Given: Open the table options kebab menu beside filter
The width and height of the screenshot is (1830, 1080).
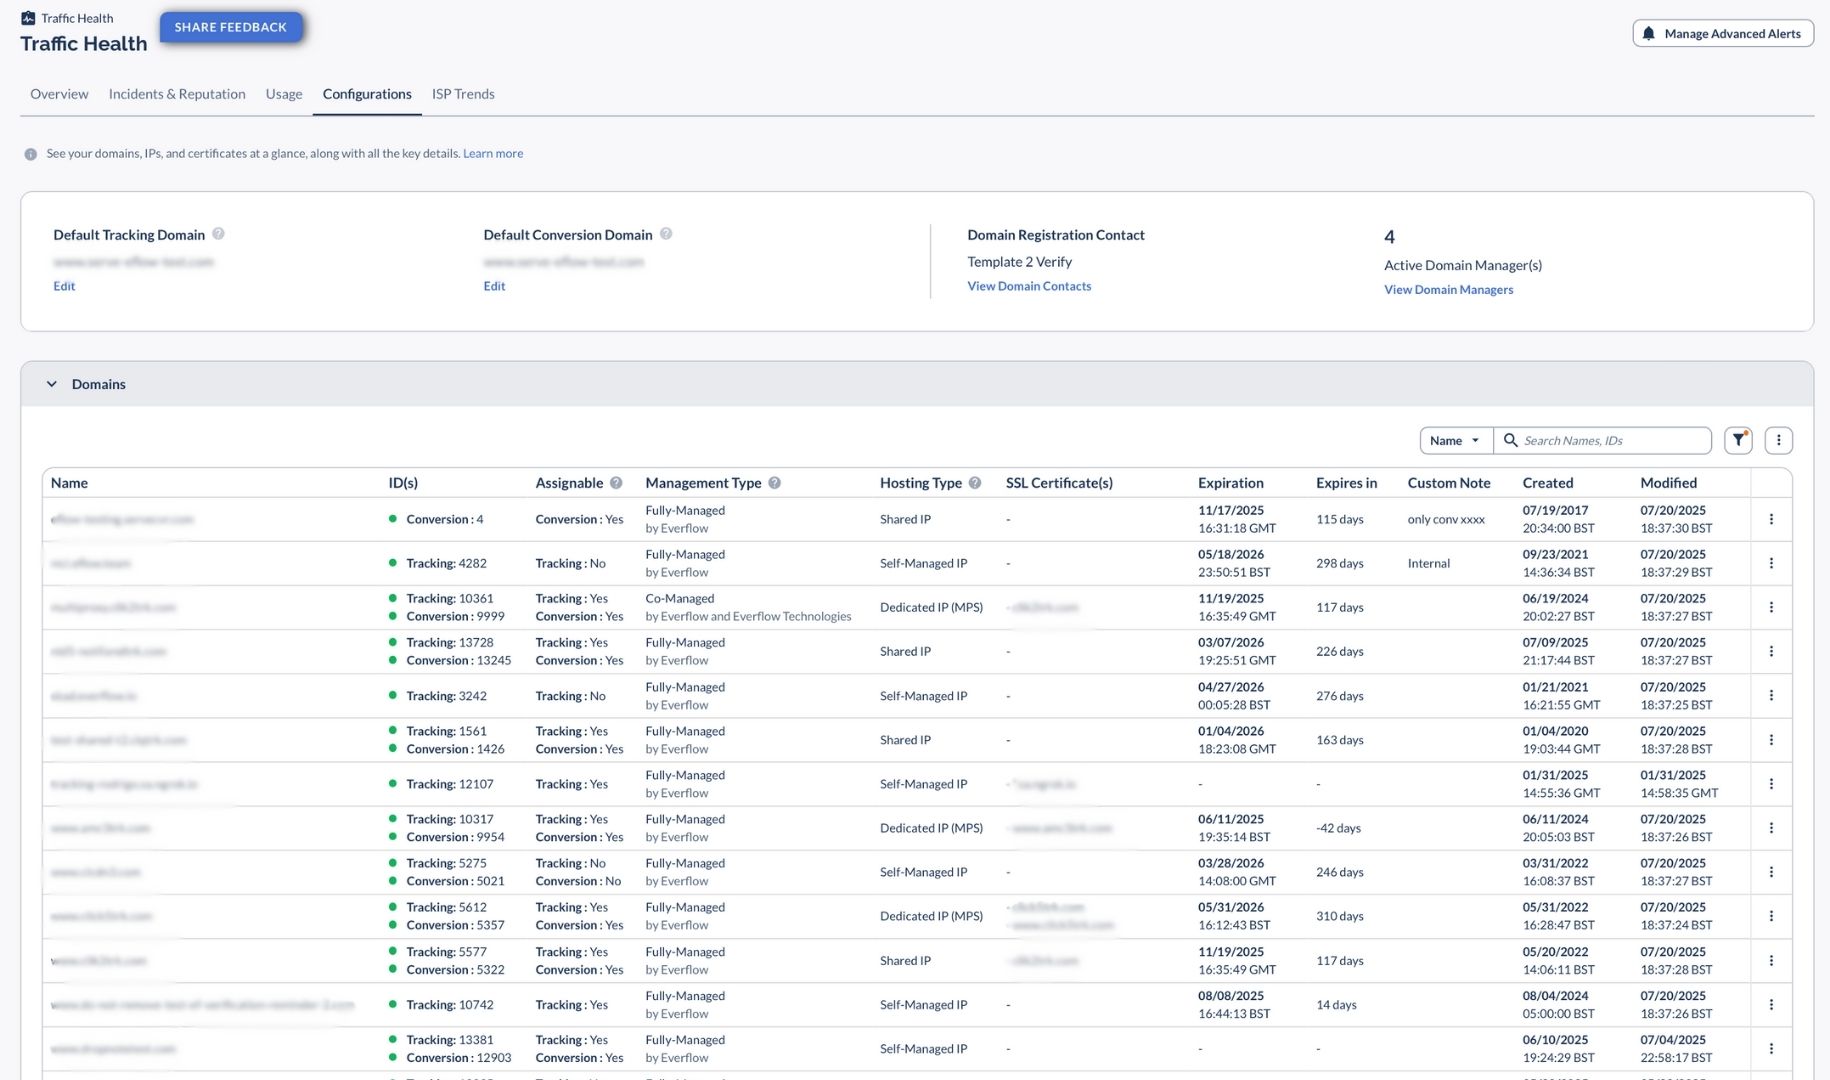Looking at the screenshot, I should tap(1778, 440).
